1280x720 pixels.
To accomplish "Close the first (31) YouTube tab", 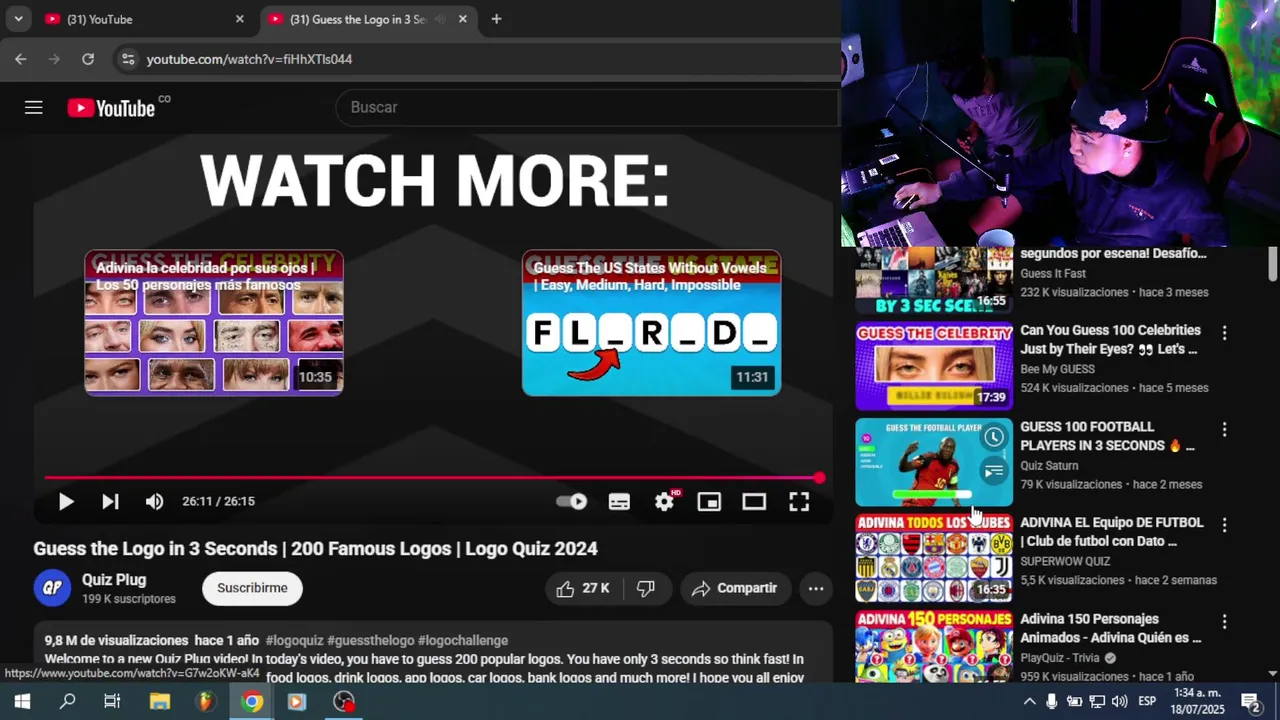I will click(239, 19).
